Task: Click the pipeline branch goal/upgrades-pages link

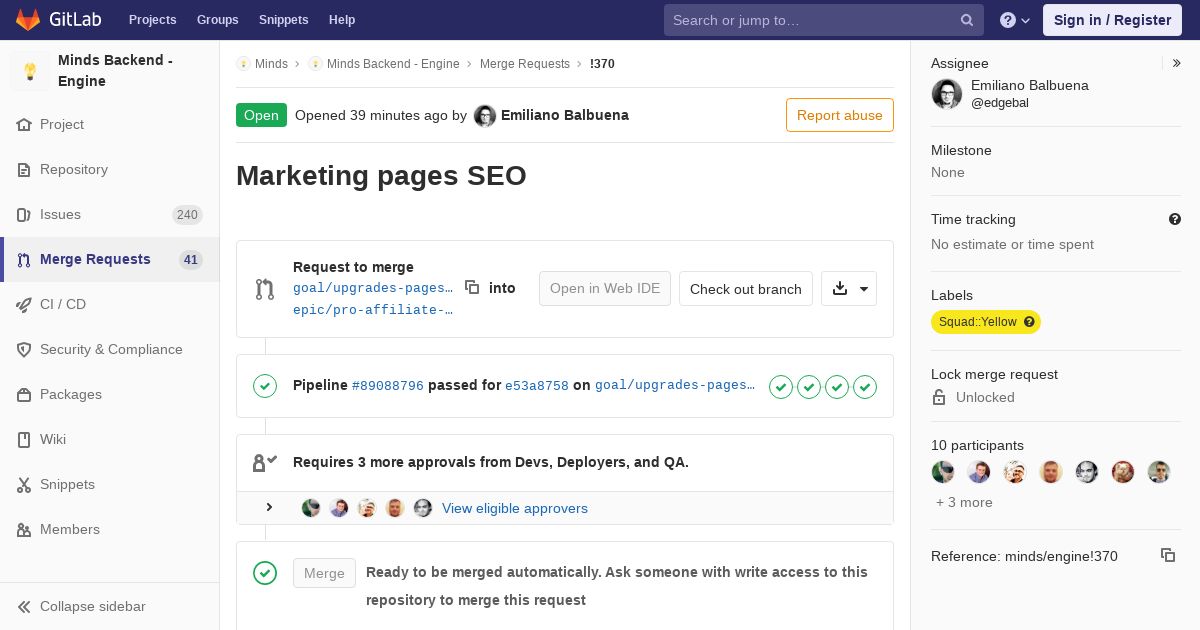Action: 675,385
